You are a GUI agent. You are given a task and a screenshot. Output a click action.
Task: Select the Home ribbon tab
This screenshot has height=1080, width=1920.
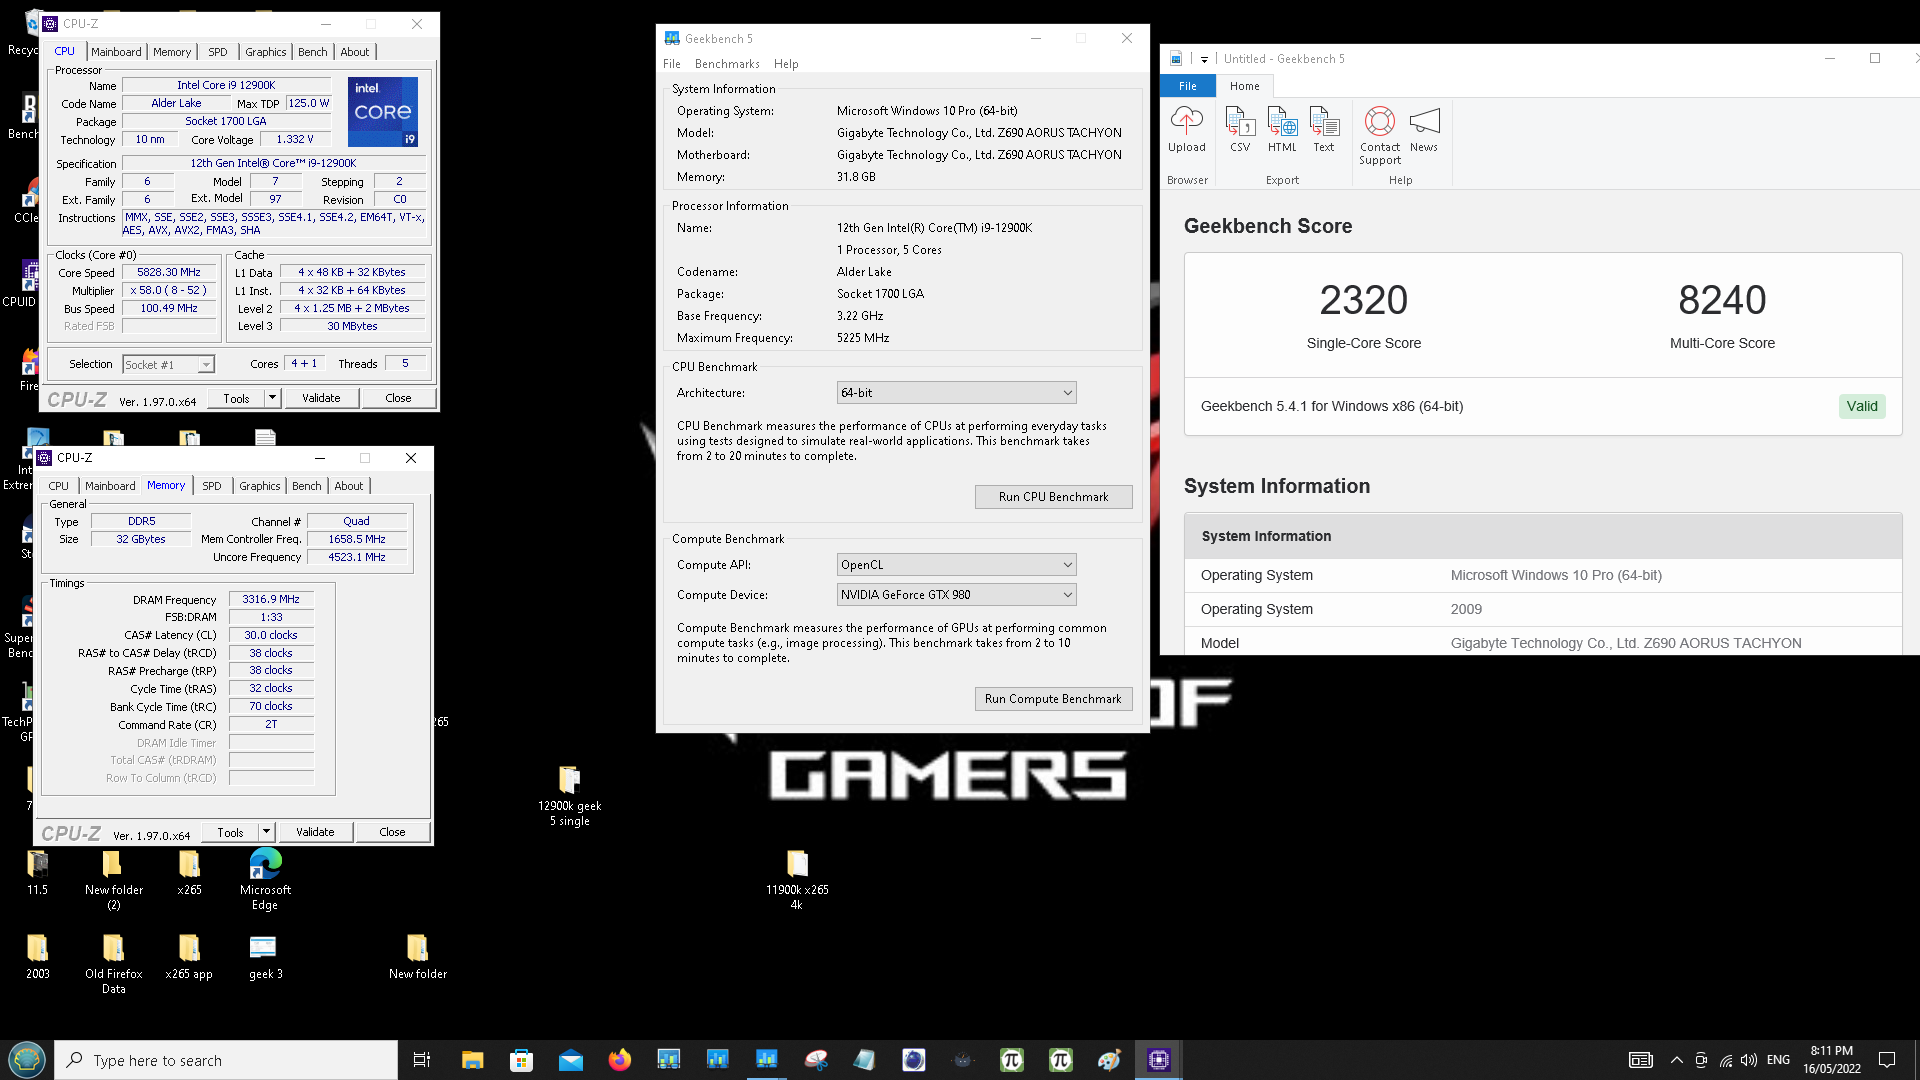pyautogui.click(x=1245, y=86)
